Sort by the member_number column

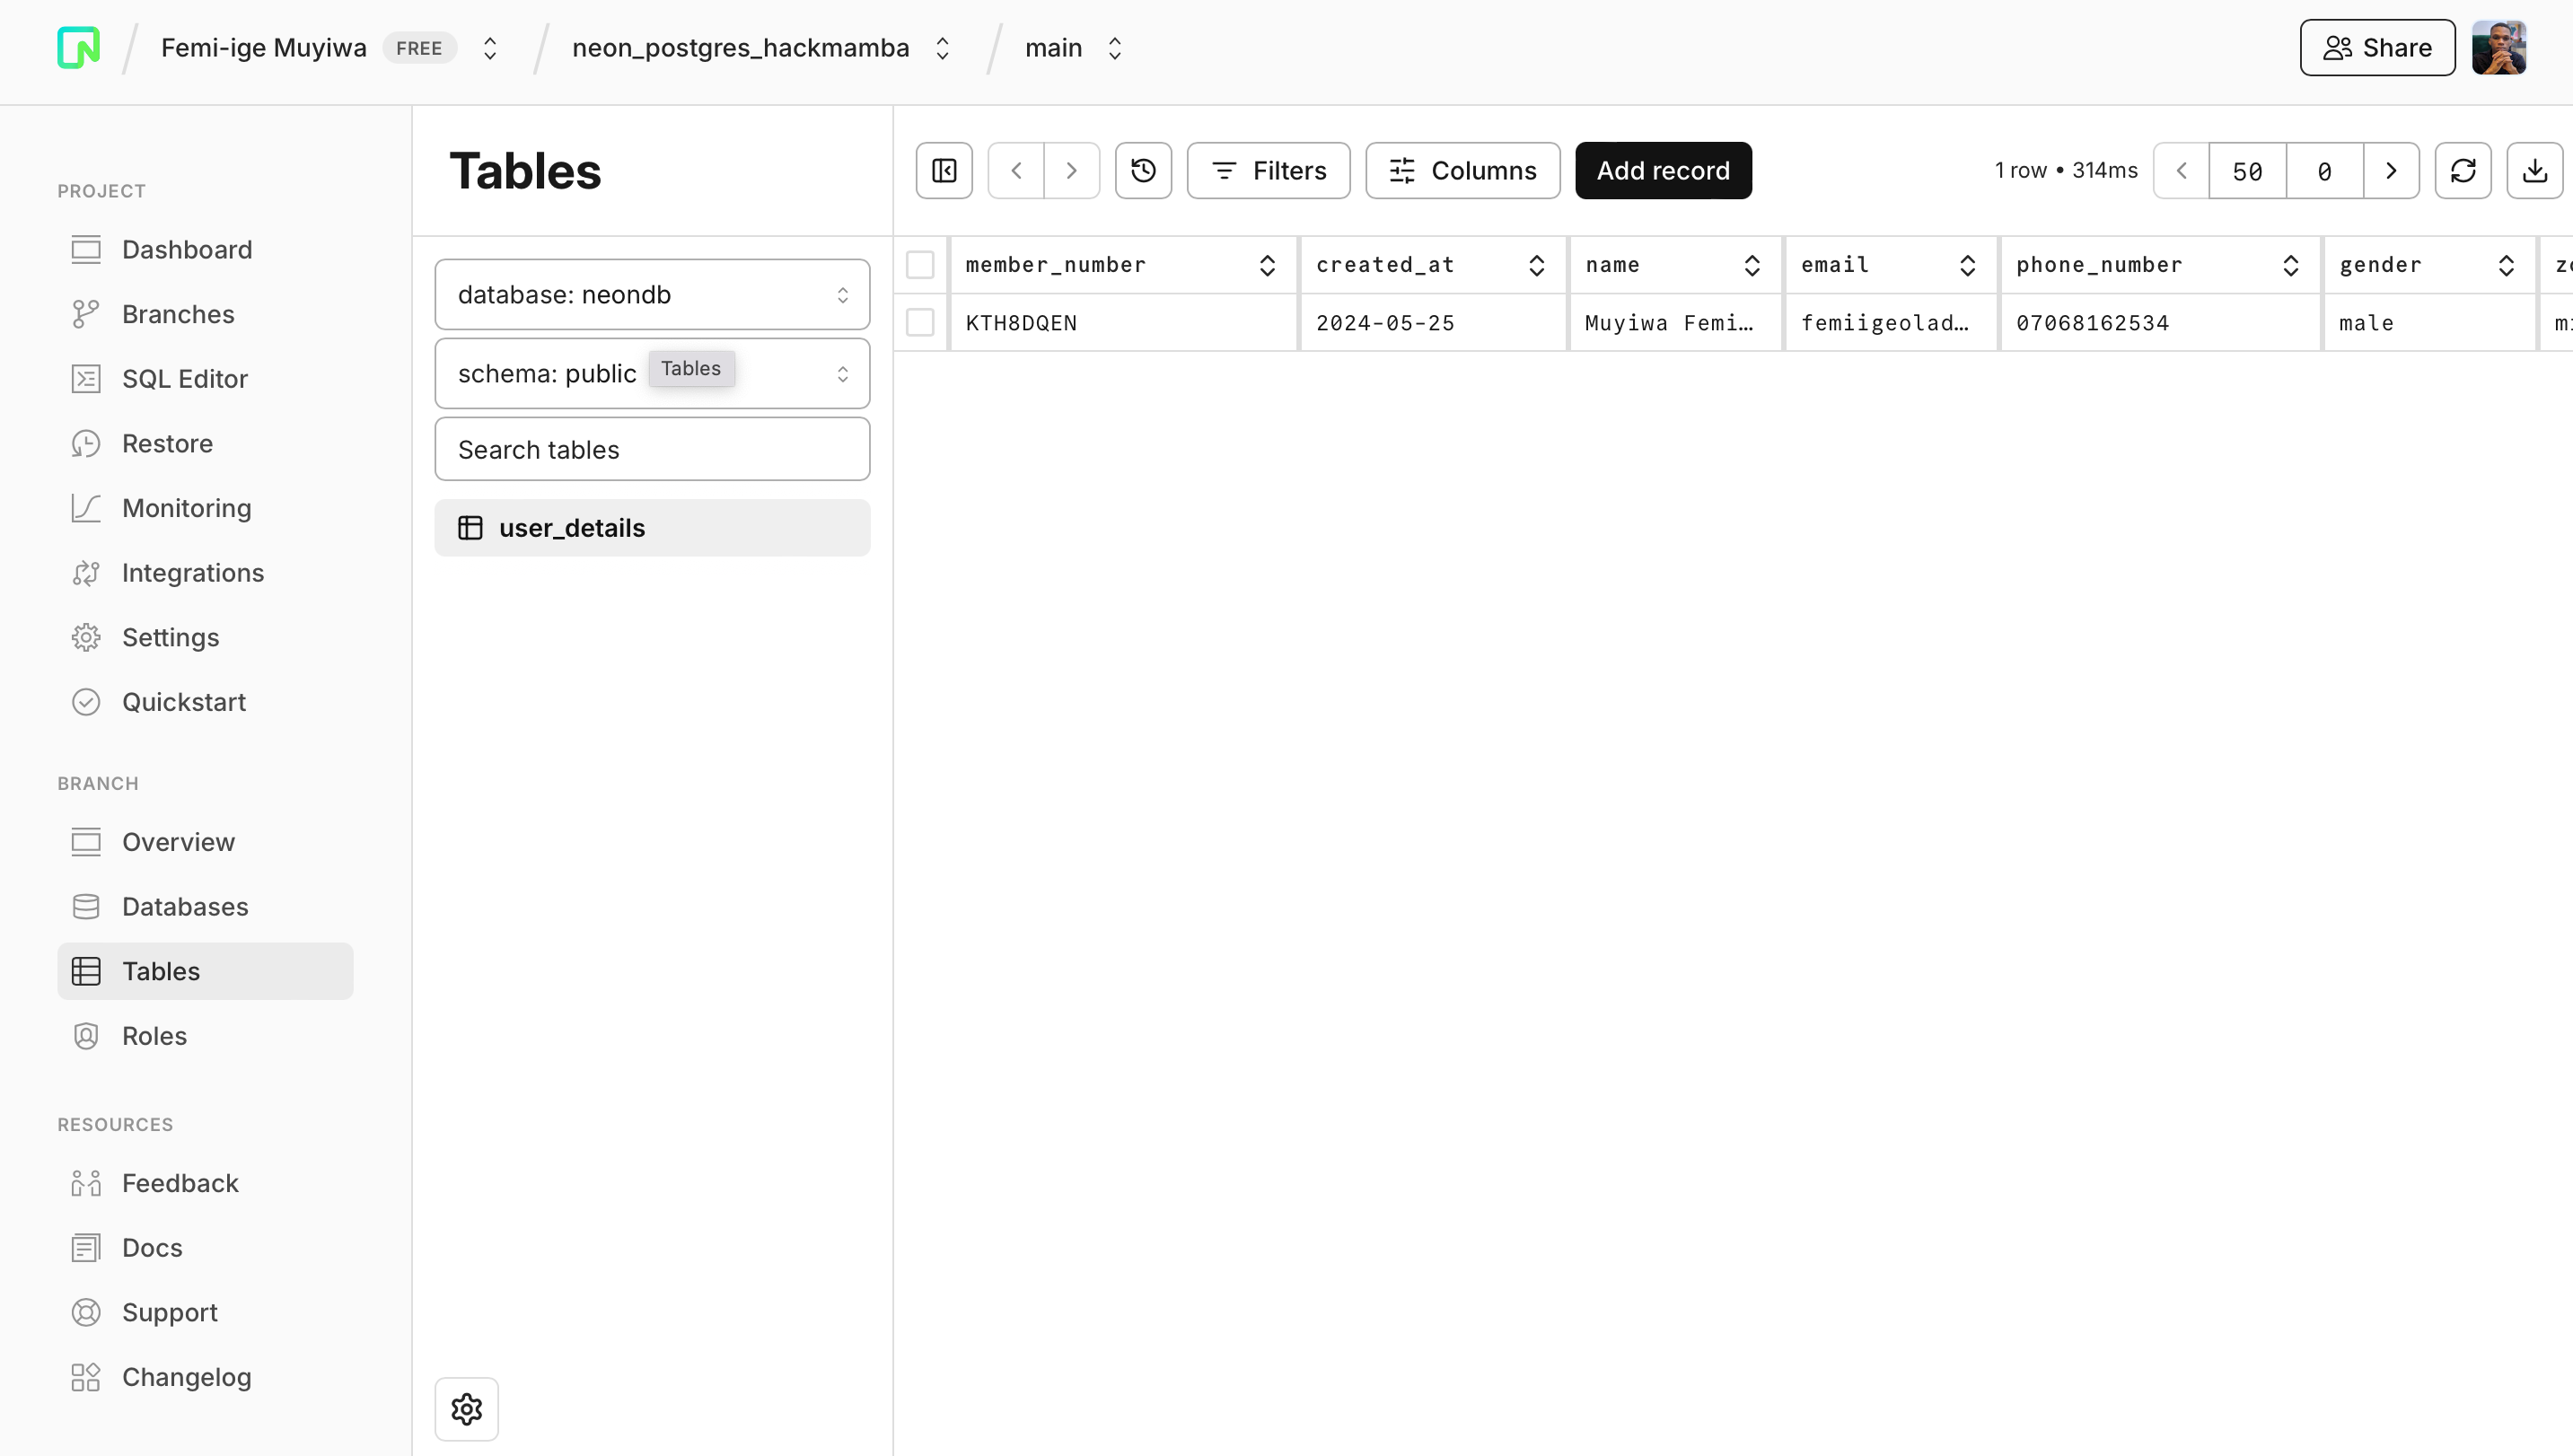pyautogui.click(x=1266, y=265)
